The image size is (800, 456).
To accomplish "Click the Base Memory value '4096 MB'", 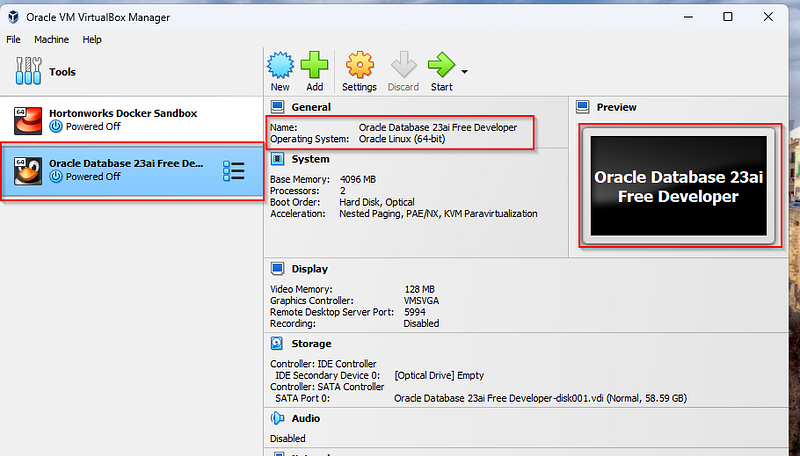I will 358,180.
